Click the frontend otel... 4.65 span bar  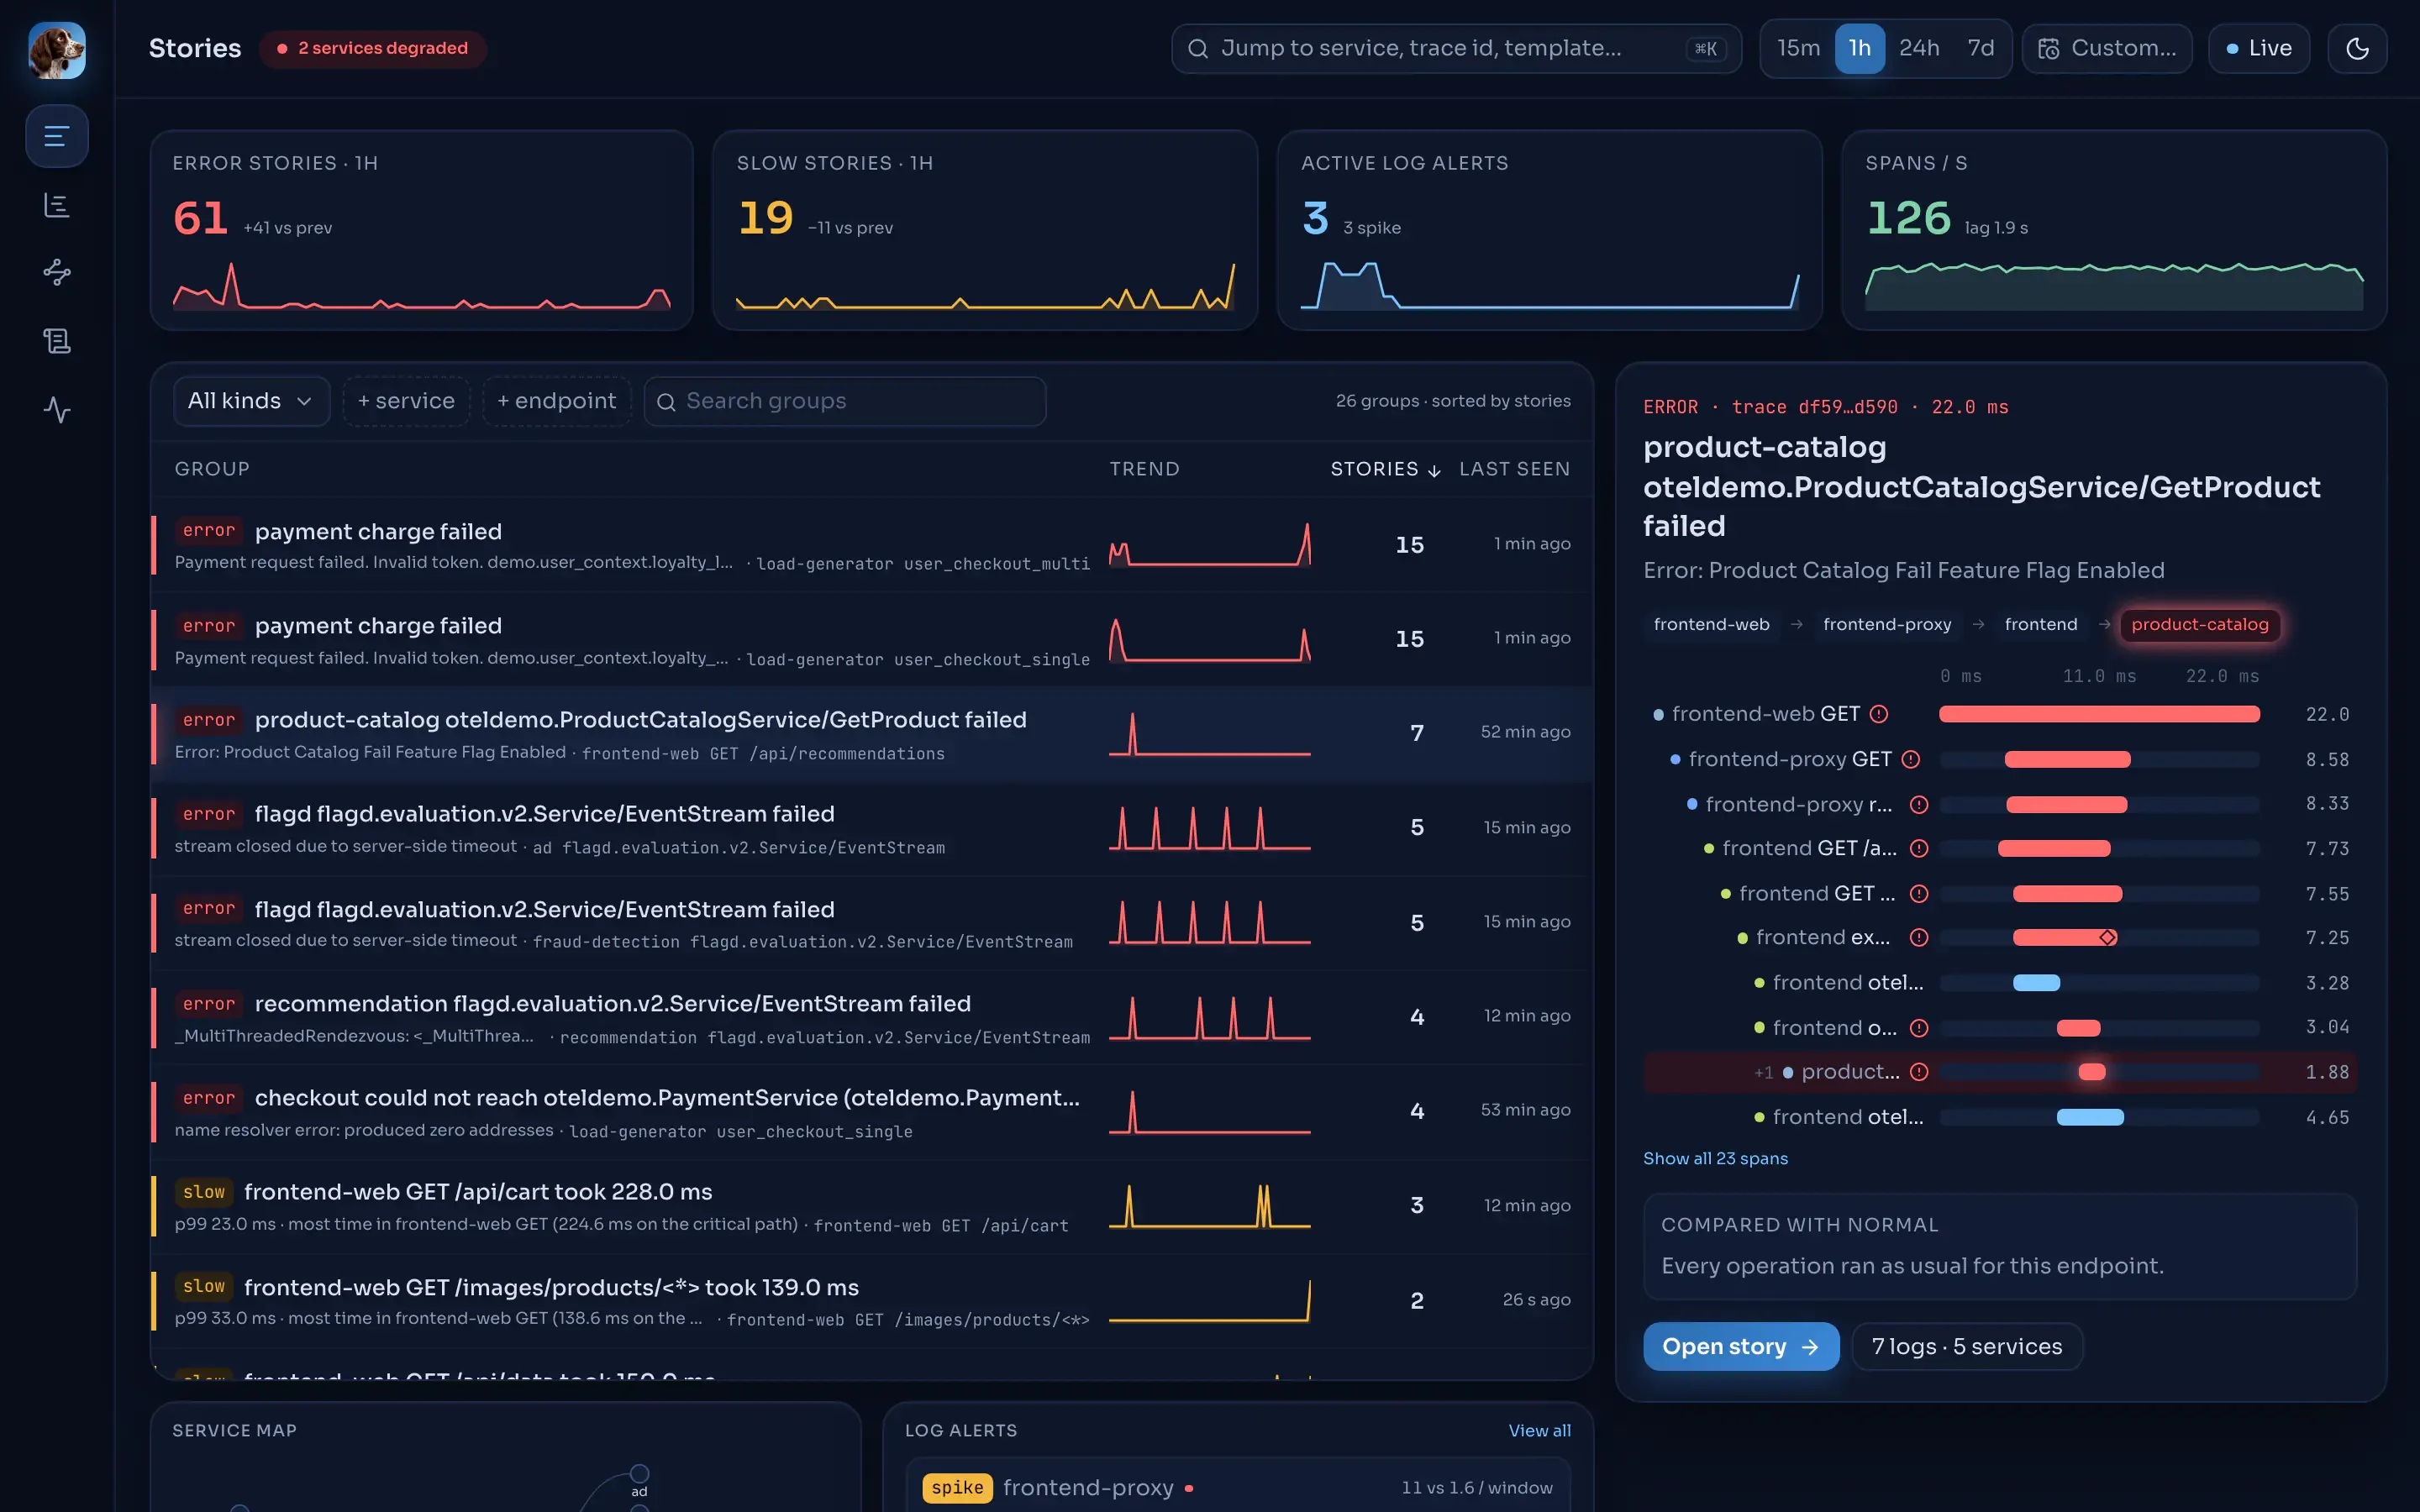pos(2090,1117)
